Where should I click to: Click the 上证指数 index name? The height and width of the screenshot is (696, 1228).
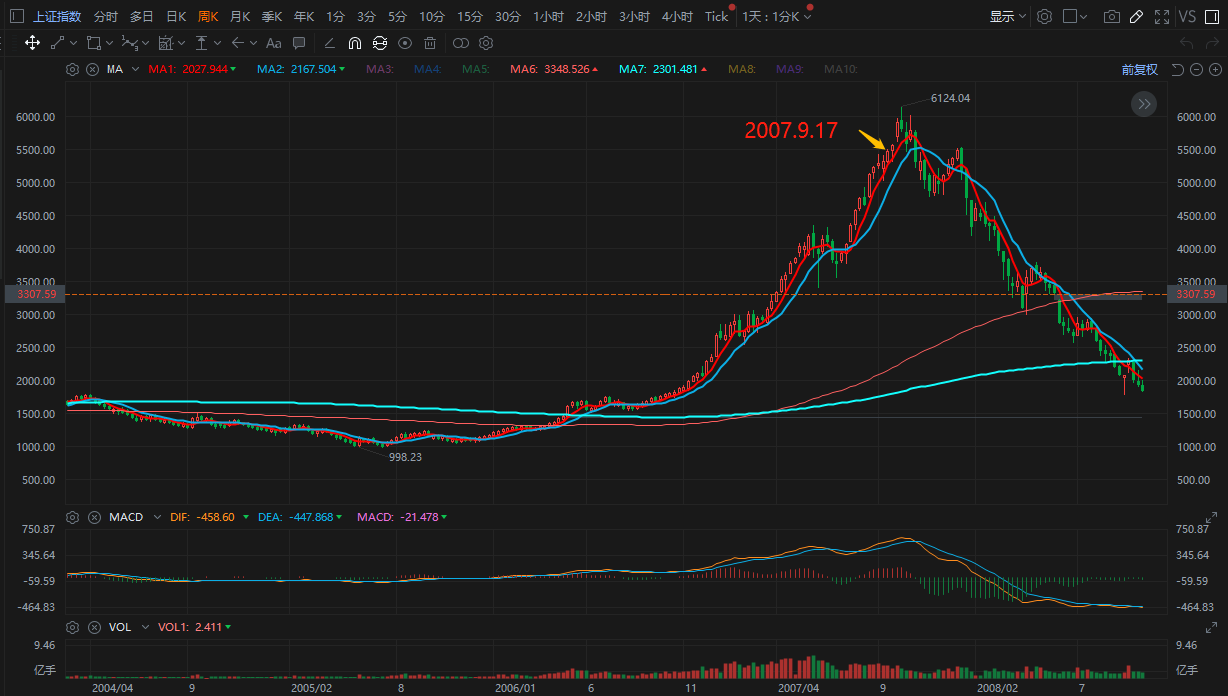tap(57, 17)
